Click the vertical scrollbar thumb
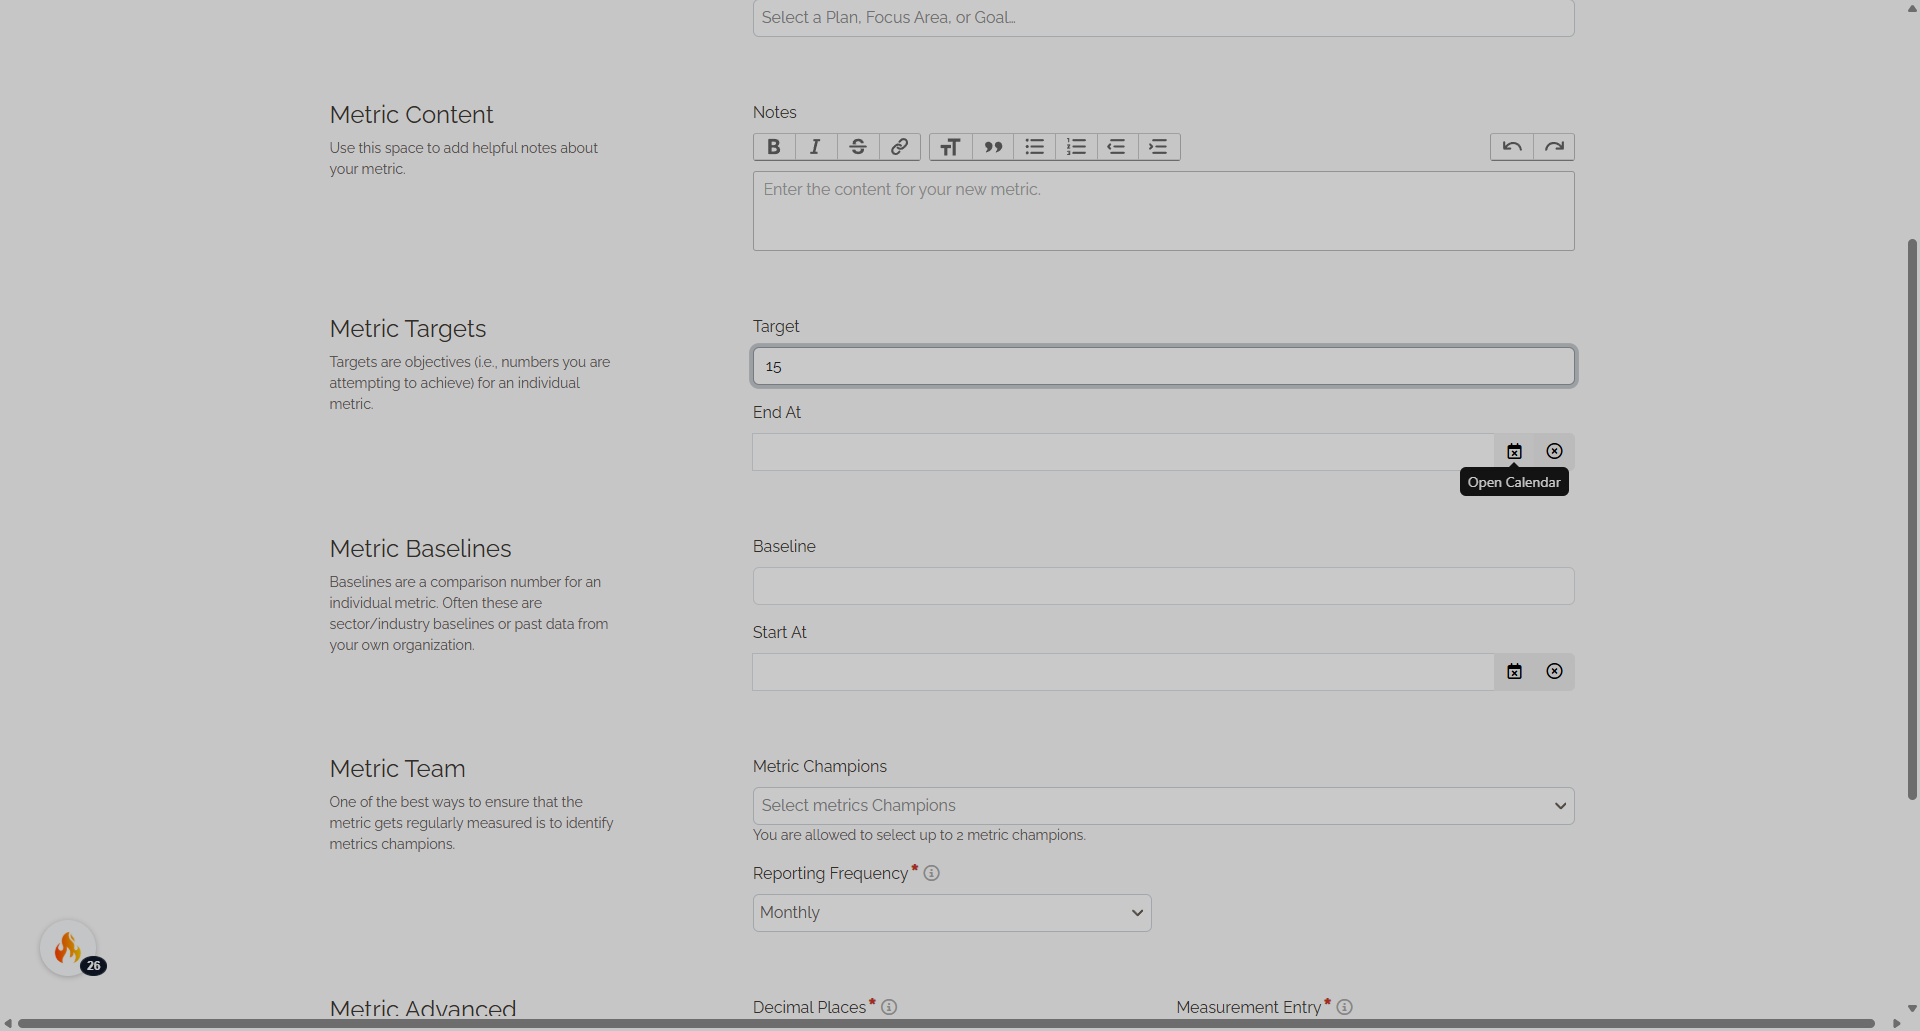 point(1912,519)
